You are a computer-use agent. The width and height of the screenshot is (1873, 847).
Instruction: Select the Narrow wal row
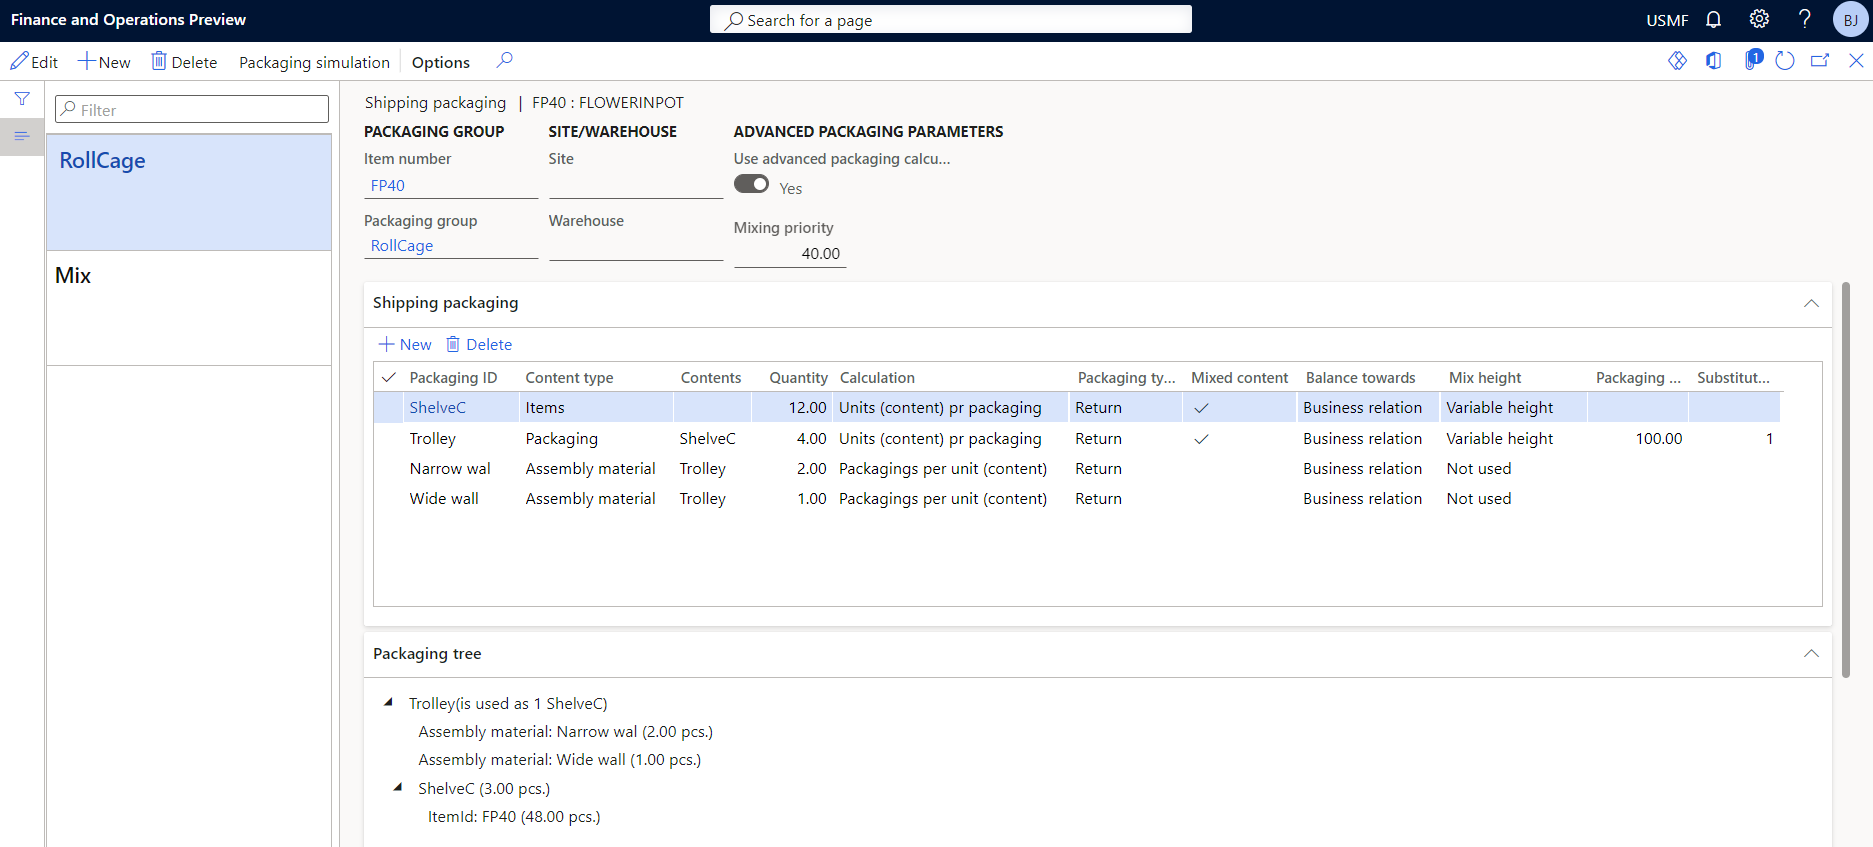click(x=1077, y=468)
